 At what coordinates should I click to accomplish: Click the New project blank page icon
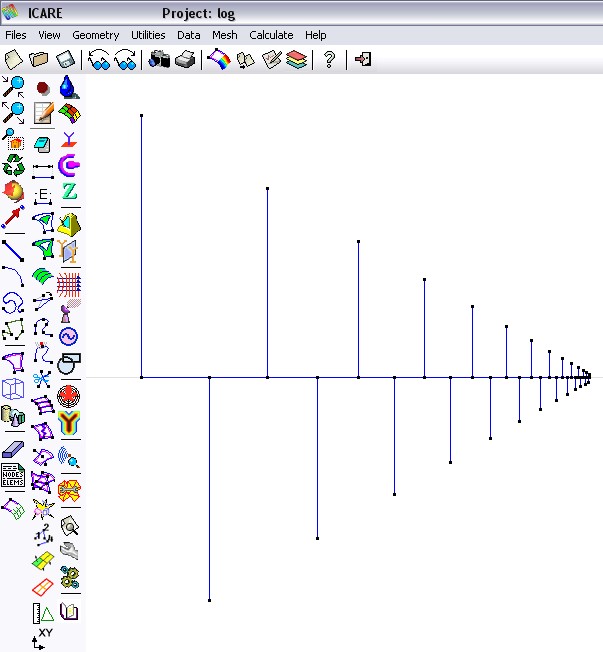[x=13, y=60]
